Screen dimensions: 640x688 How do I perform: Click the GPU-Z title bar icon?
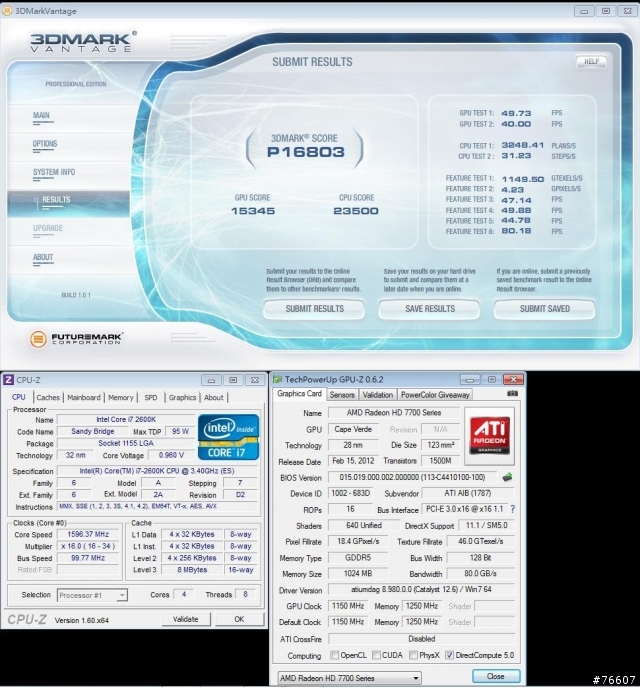point(277,380)
